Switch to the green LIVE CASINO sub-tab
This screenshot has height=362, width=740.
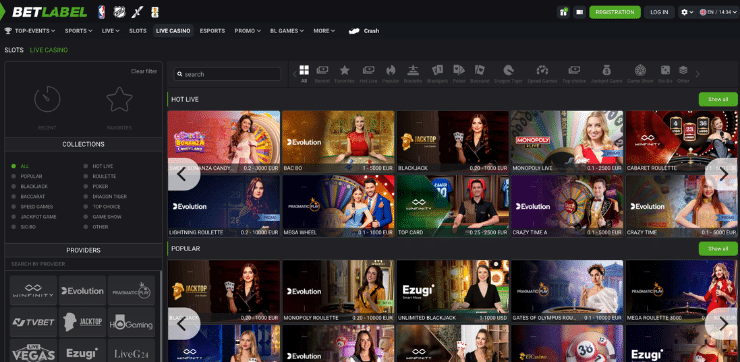tap(49, 50)
